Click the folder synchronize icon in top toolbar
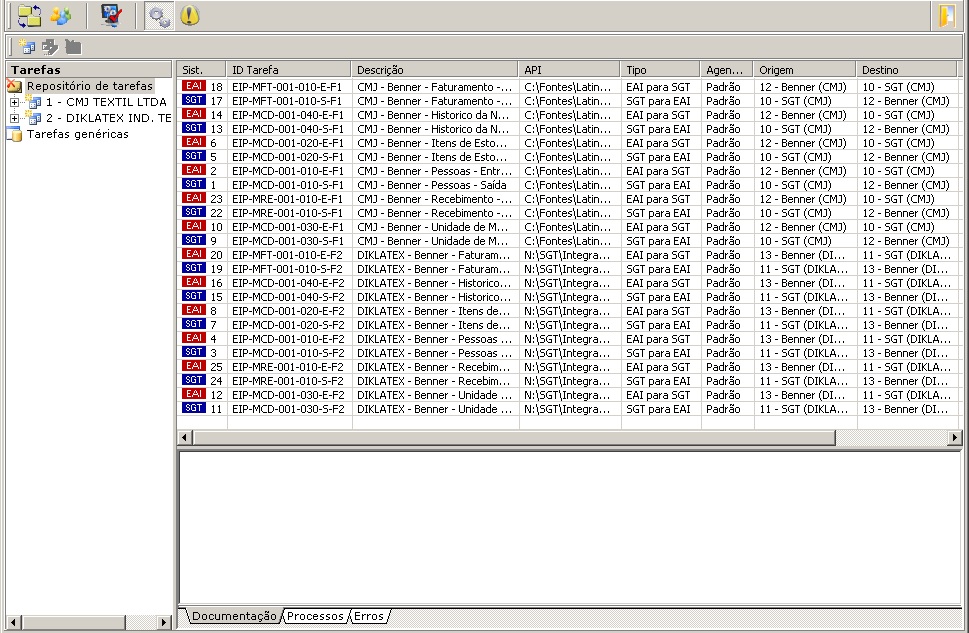This screenshot has width=969, height=633. [x=29, y=15]
